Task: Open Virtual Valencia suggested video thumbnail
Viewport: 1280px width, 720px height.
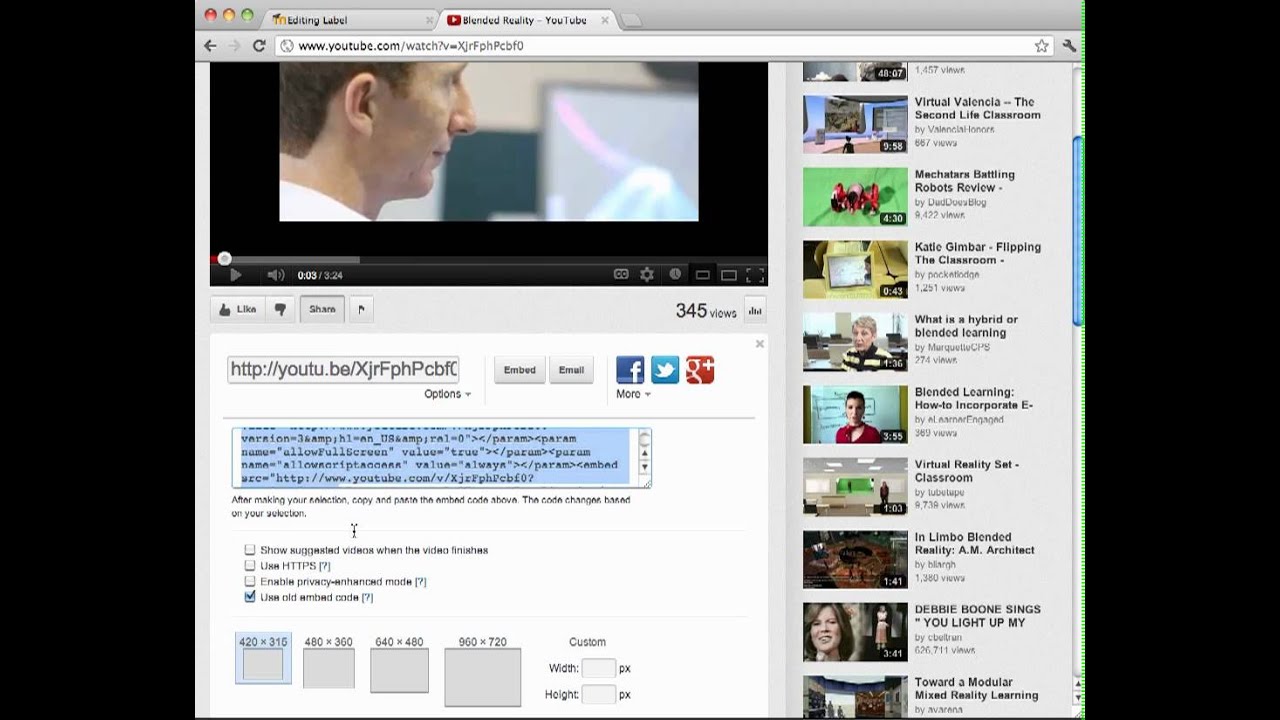Action: tap(855, 124)
